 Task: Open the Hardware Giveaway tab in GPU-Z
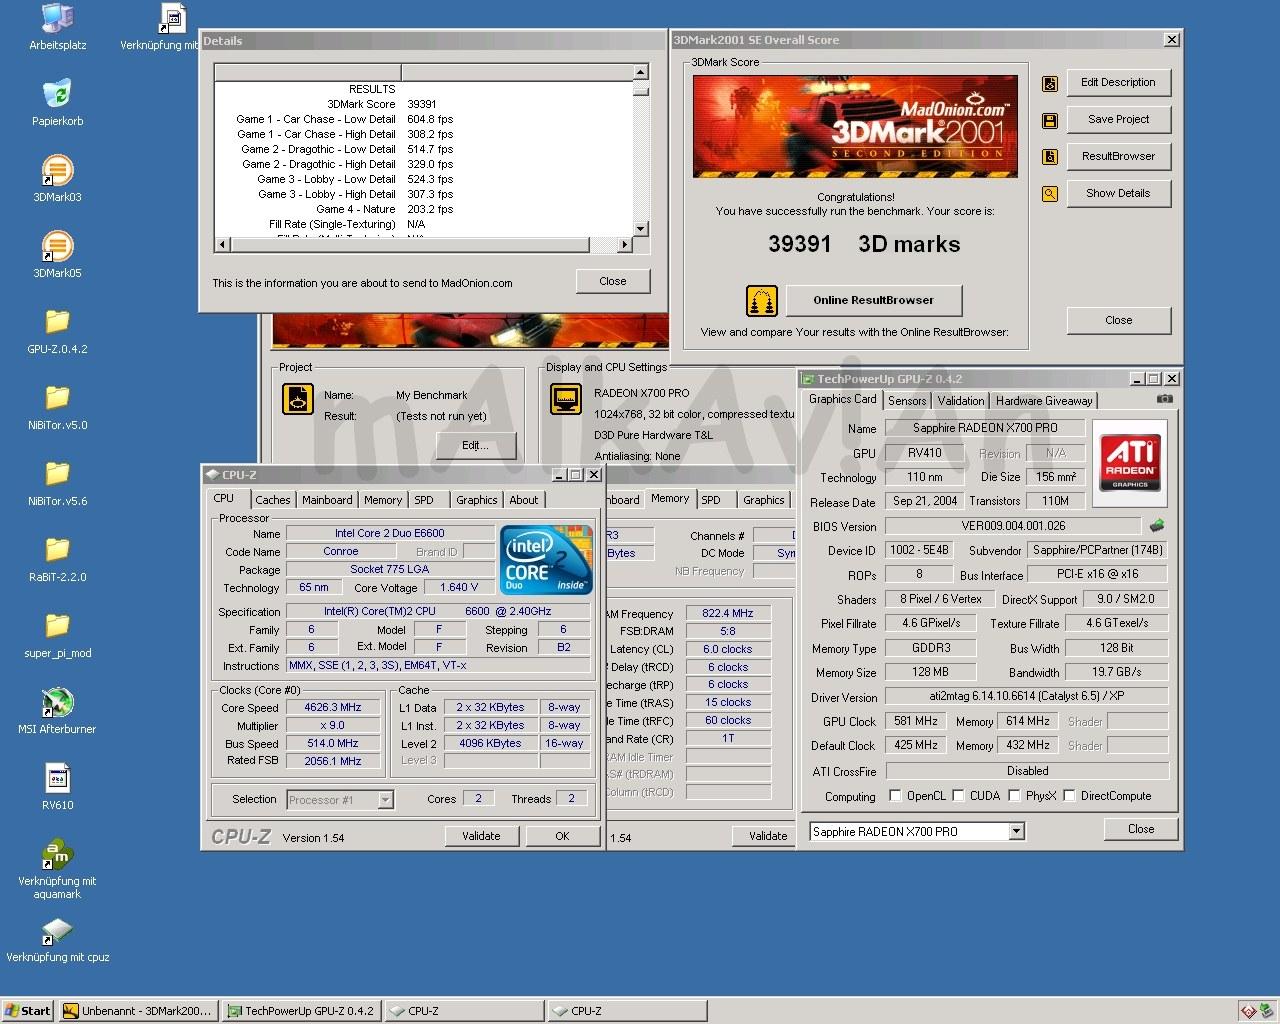1044,401
